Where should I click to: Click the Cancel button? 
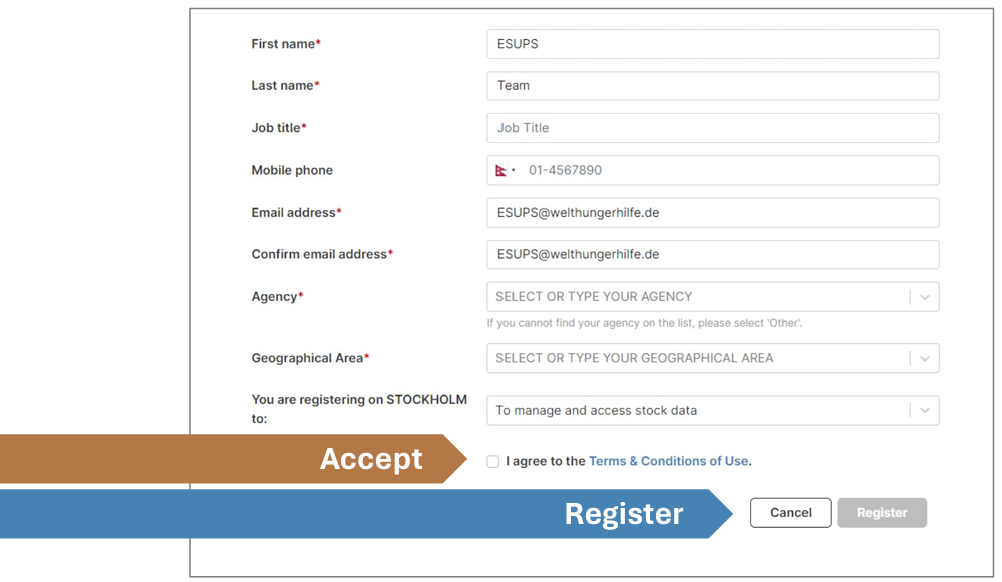pos(790,513)
